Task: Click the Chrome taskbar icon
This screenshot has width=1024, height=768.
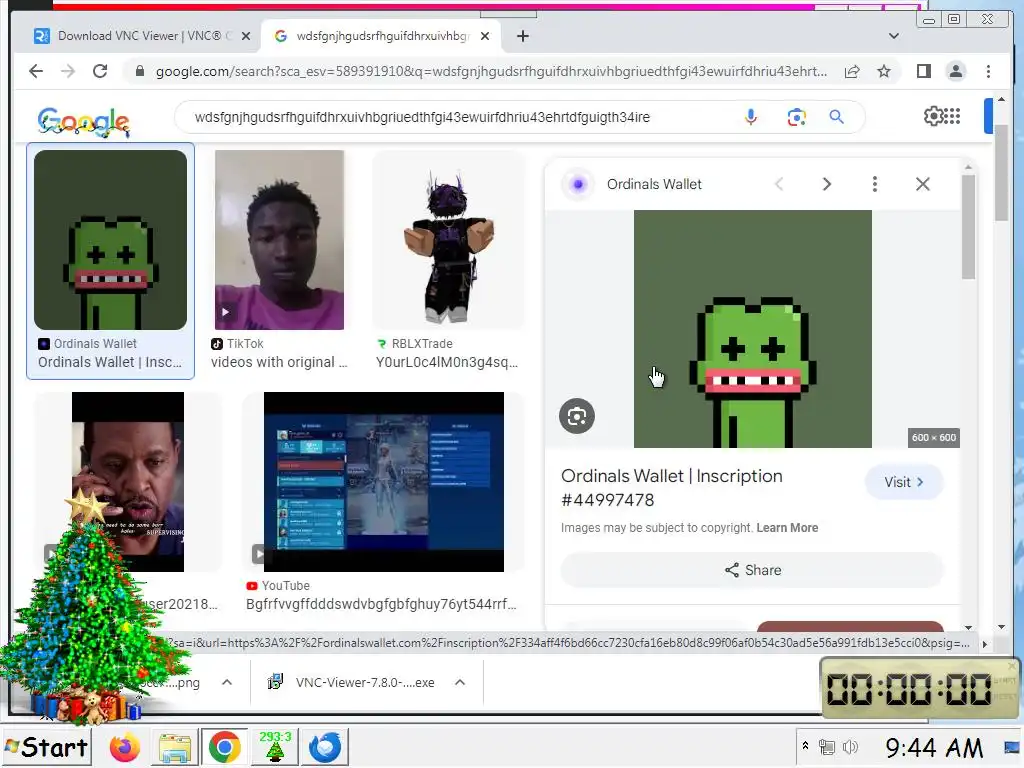Action: click(224, 747)
